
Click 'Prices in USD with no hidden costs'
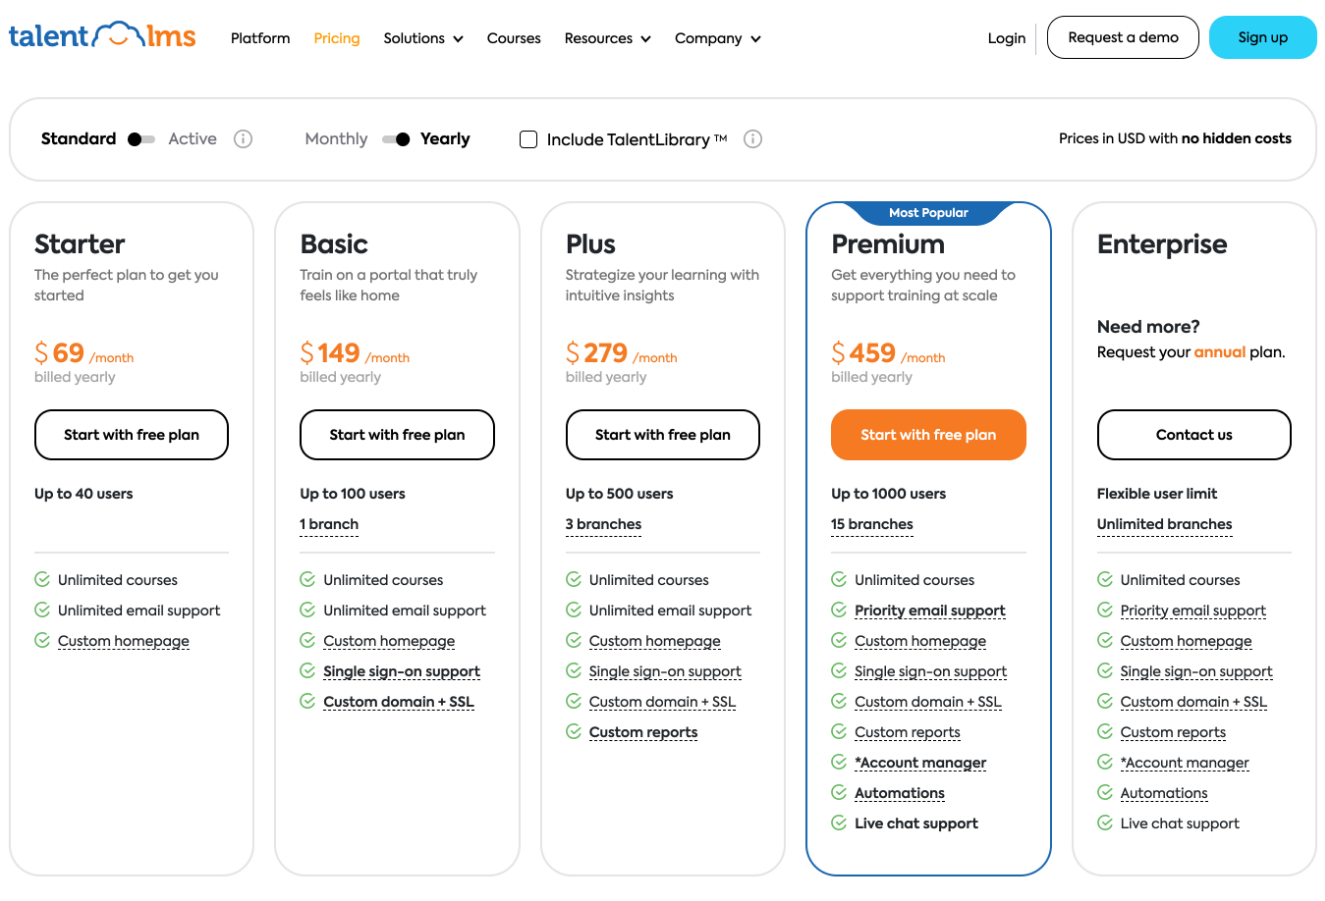point(1175,139)
